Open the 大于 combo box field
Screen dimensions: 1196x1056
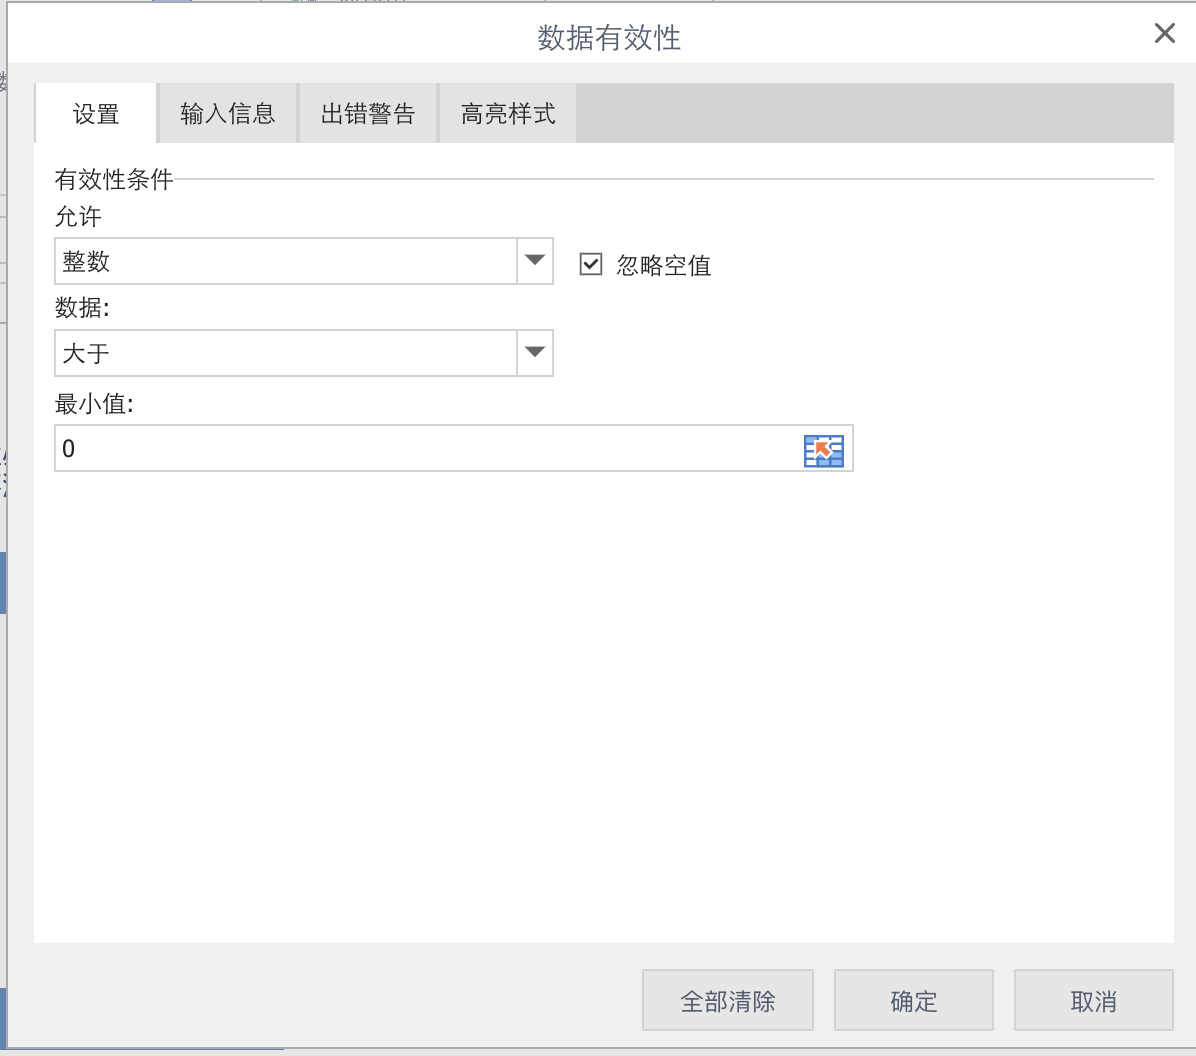point(286,353)
